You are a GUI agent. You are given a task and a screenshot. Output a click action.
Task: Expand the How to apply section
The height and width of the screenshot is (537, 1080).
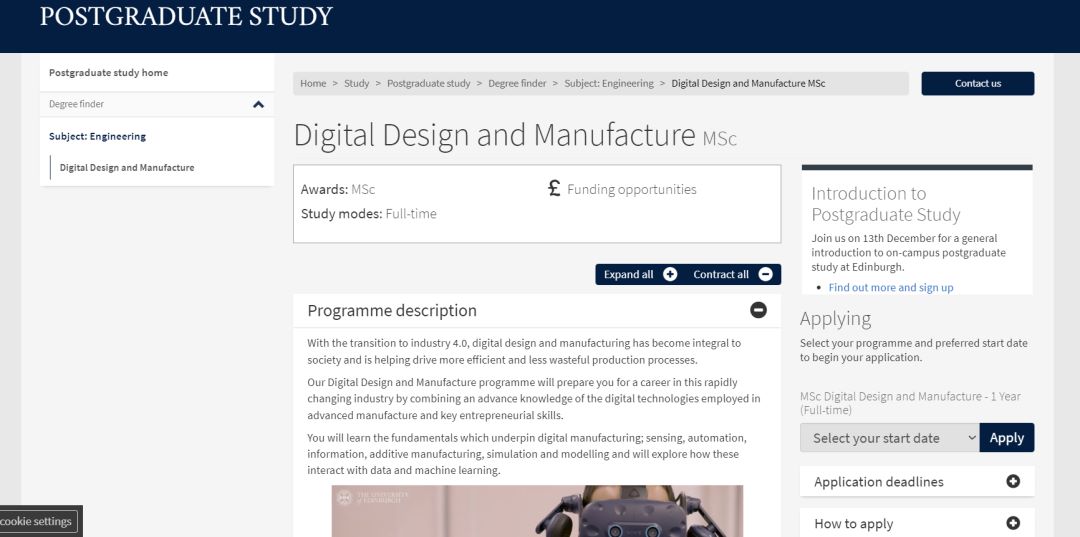(854, 523)
